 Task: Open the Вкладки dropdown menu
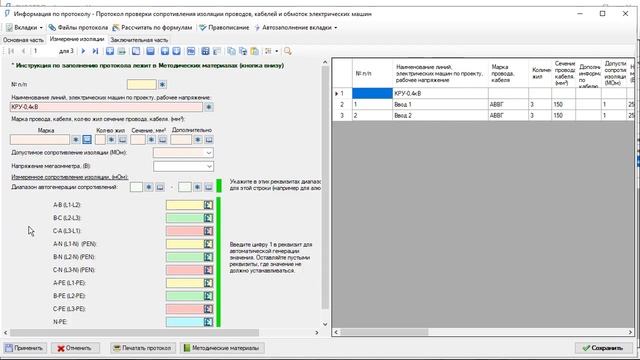tap(24, 28)
